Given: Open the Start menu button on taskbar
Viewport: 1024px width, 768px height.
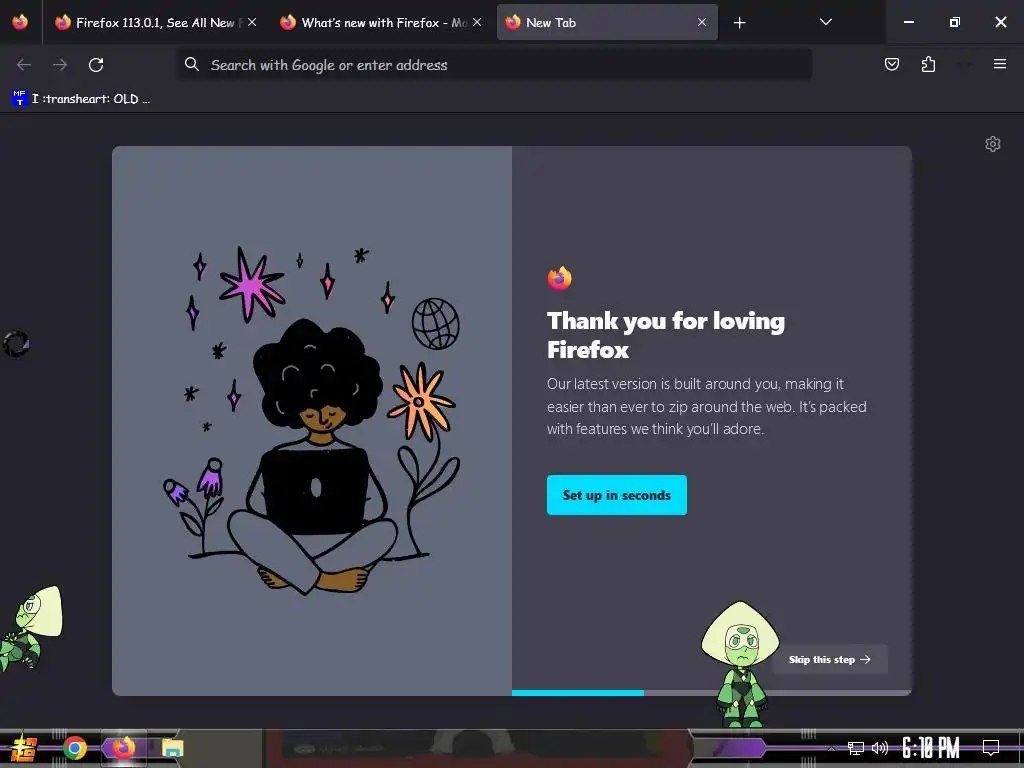Looking at the screenshot, I should (x=24, y=748).
